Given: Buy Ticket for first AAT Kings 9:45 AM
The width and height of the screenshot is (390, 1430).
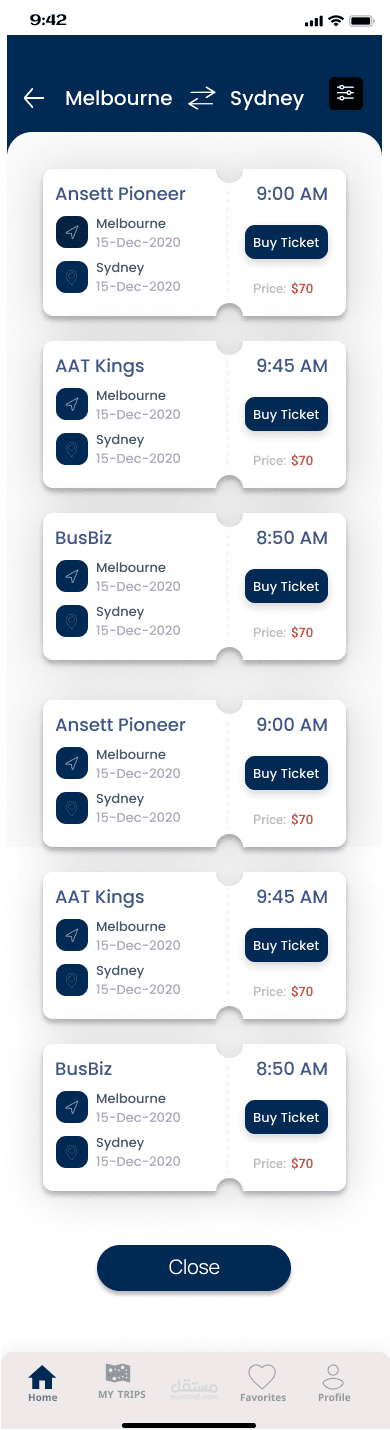Looking at the screenshot, I should tap(286, 415).
